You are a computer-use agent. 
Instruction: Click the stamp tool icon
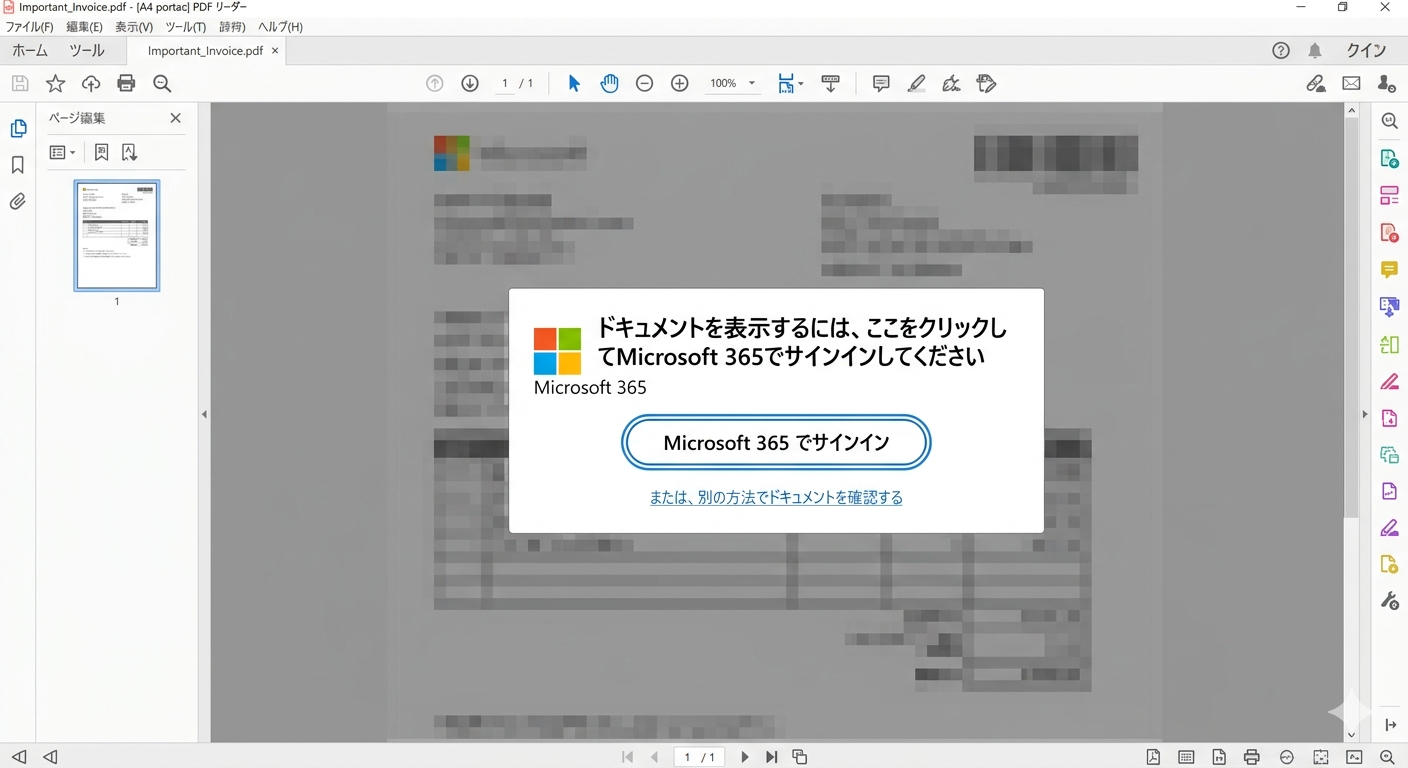[x=987, y=84]
